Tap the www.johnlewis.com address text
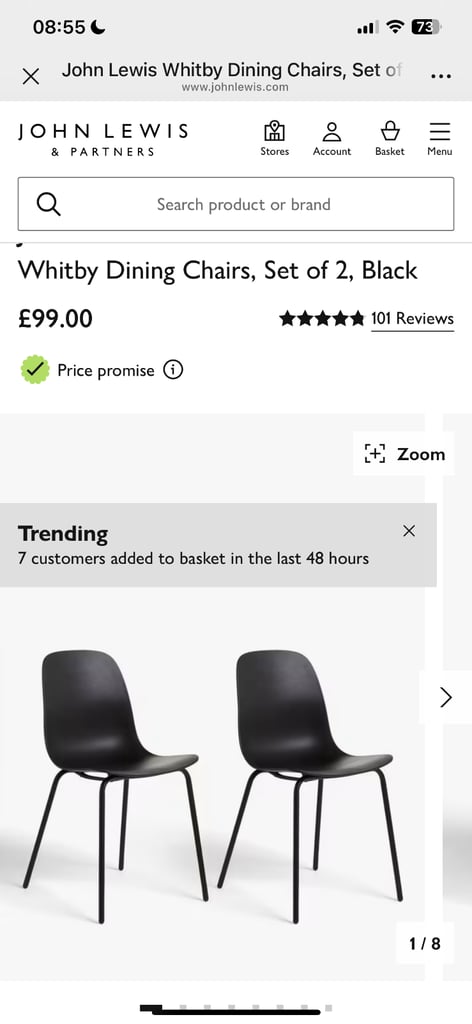The image size is (472, 1024). pyautogui.click(x=235, y=87)
